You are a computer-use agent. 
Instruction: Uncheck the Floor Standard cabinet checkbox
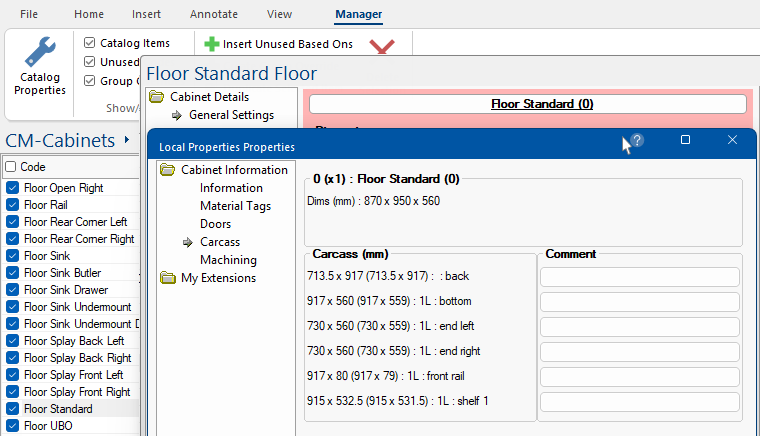(12, 408)
